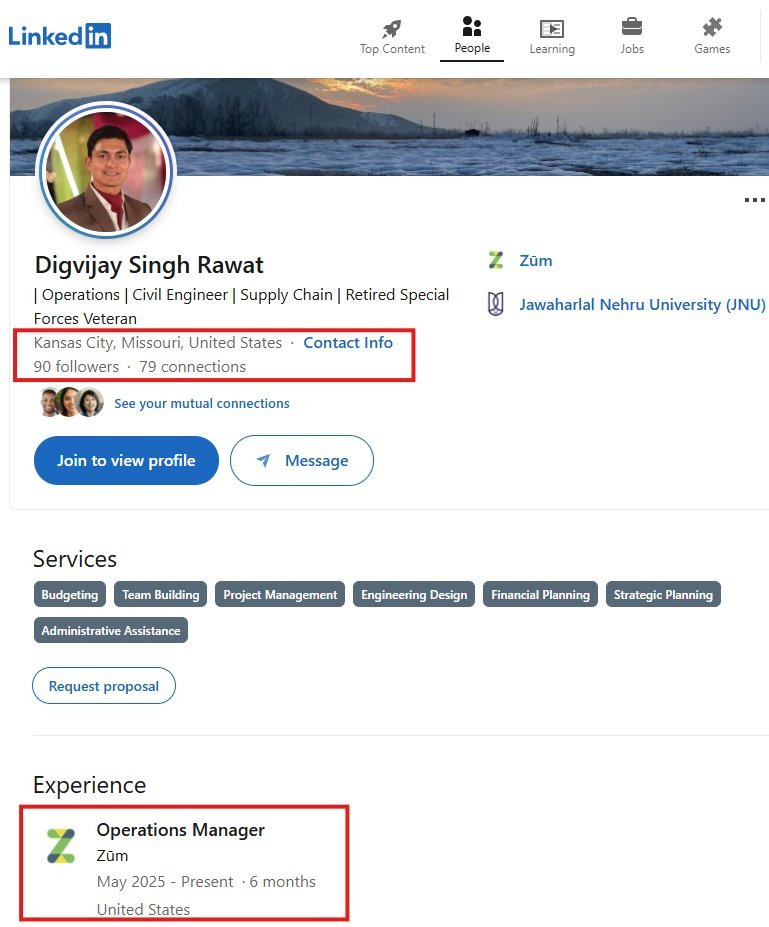
Task: Select the People icon in navigation
Action: 472,27
